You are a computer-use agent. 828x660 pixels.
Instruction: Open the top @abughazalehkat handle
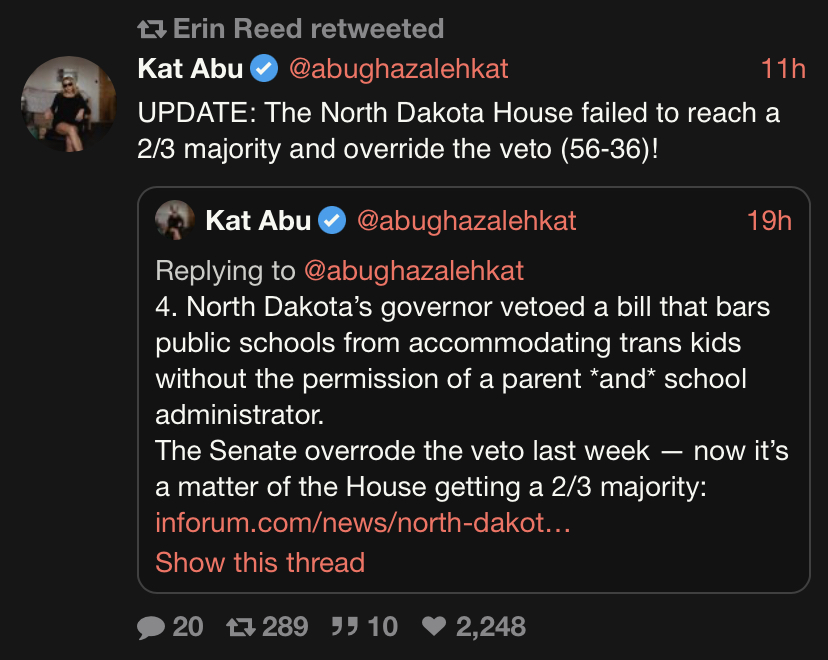coord(398,69)
